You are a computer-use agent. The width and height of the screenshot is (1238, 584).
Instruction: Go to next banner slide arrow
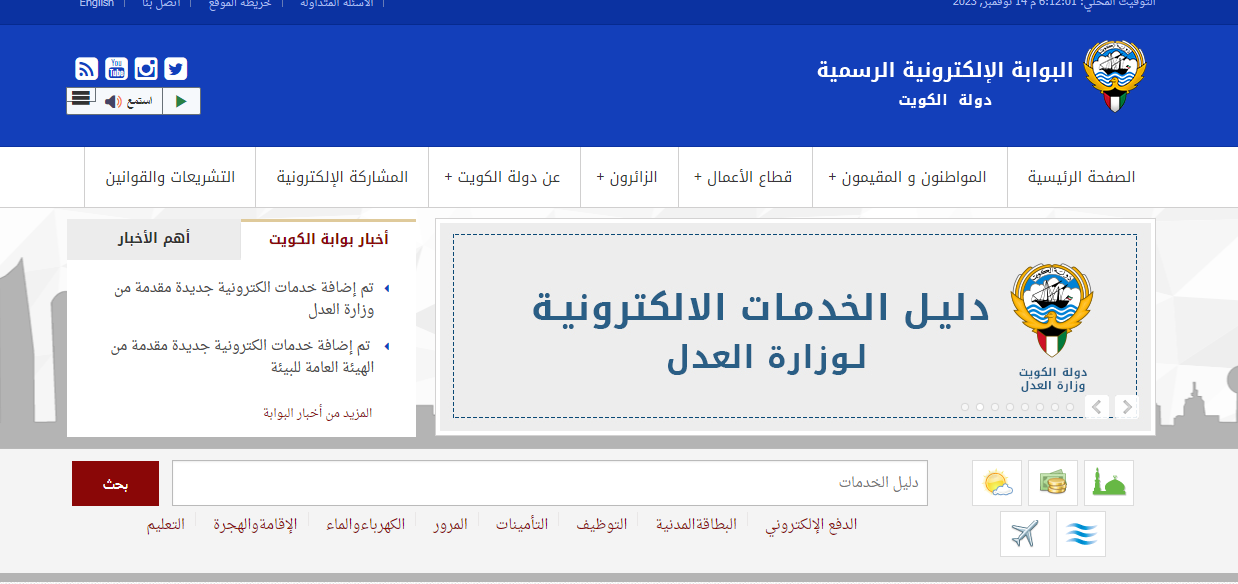pos(1127,407)
